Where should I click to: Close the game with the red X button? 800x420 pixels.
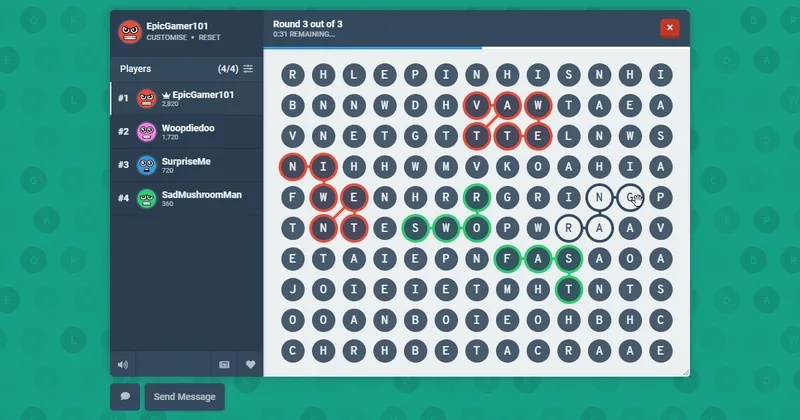pyautogui.click(x=669, y=28)
